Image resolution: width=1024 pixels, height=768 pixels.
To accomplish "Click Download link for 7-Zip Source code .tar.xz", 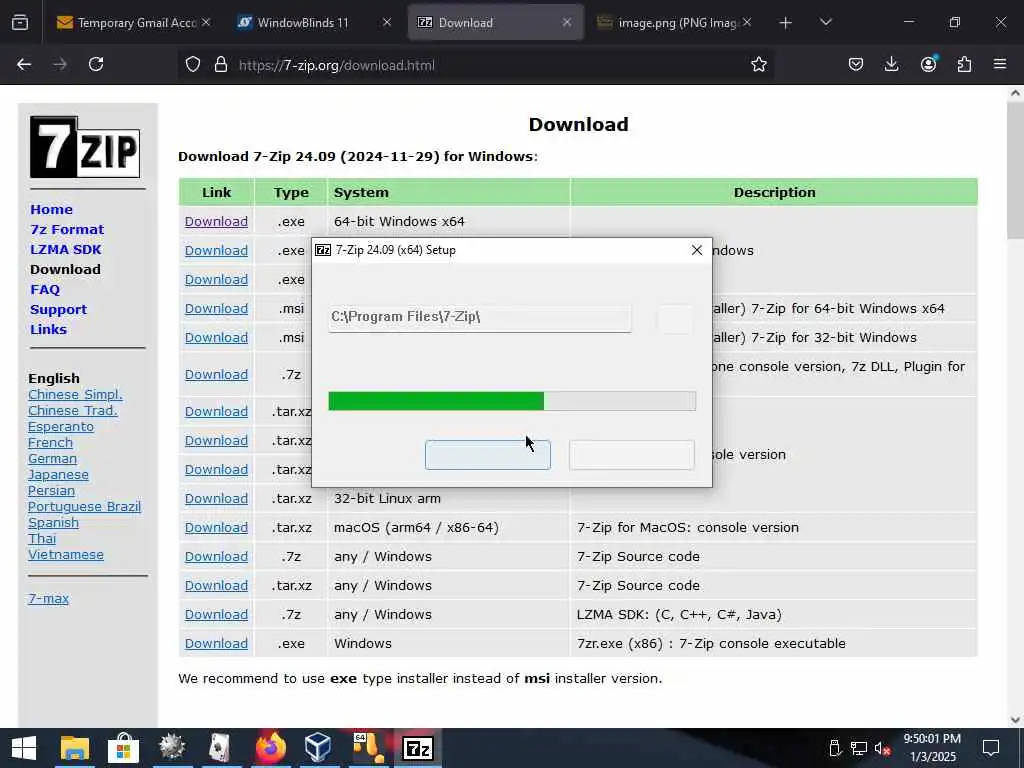I will click(x=216, y=585).
